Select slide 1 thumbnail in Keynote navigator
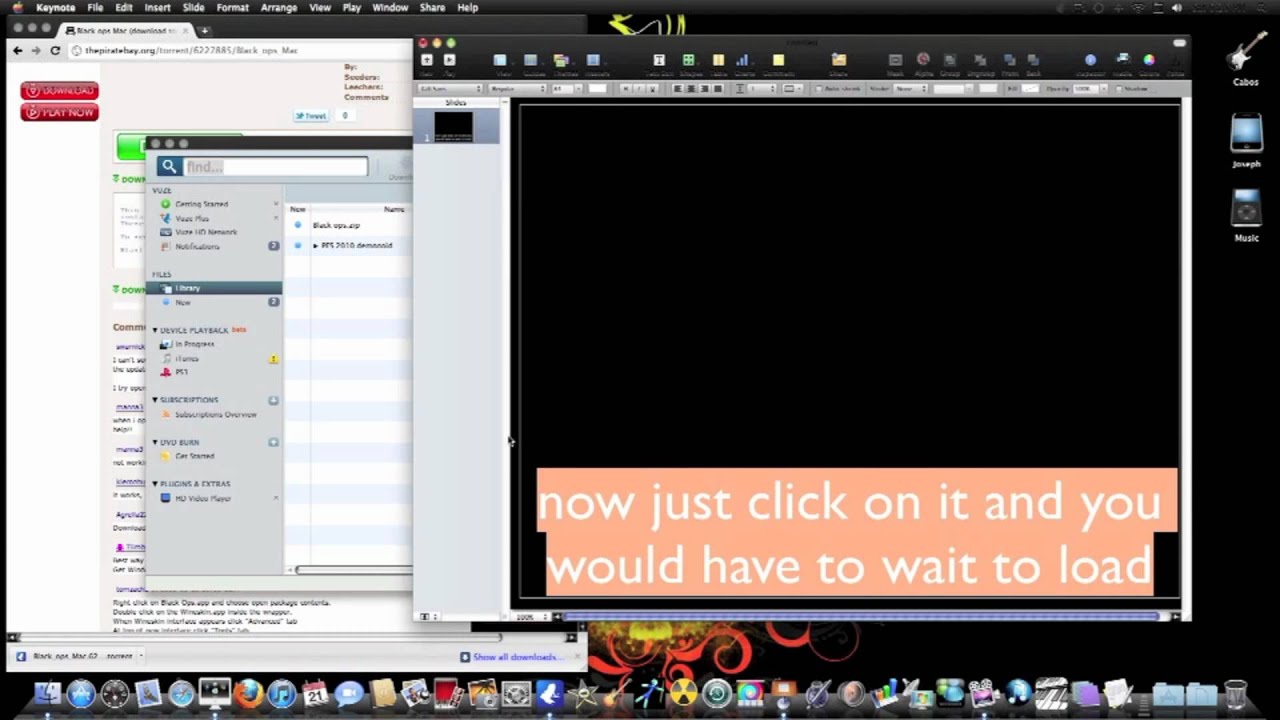 [x=453, y=126]
